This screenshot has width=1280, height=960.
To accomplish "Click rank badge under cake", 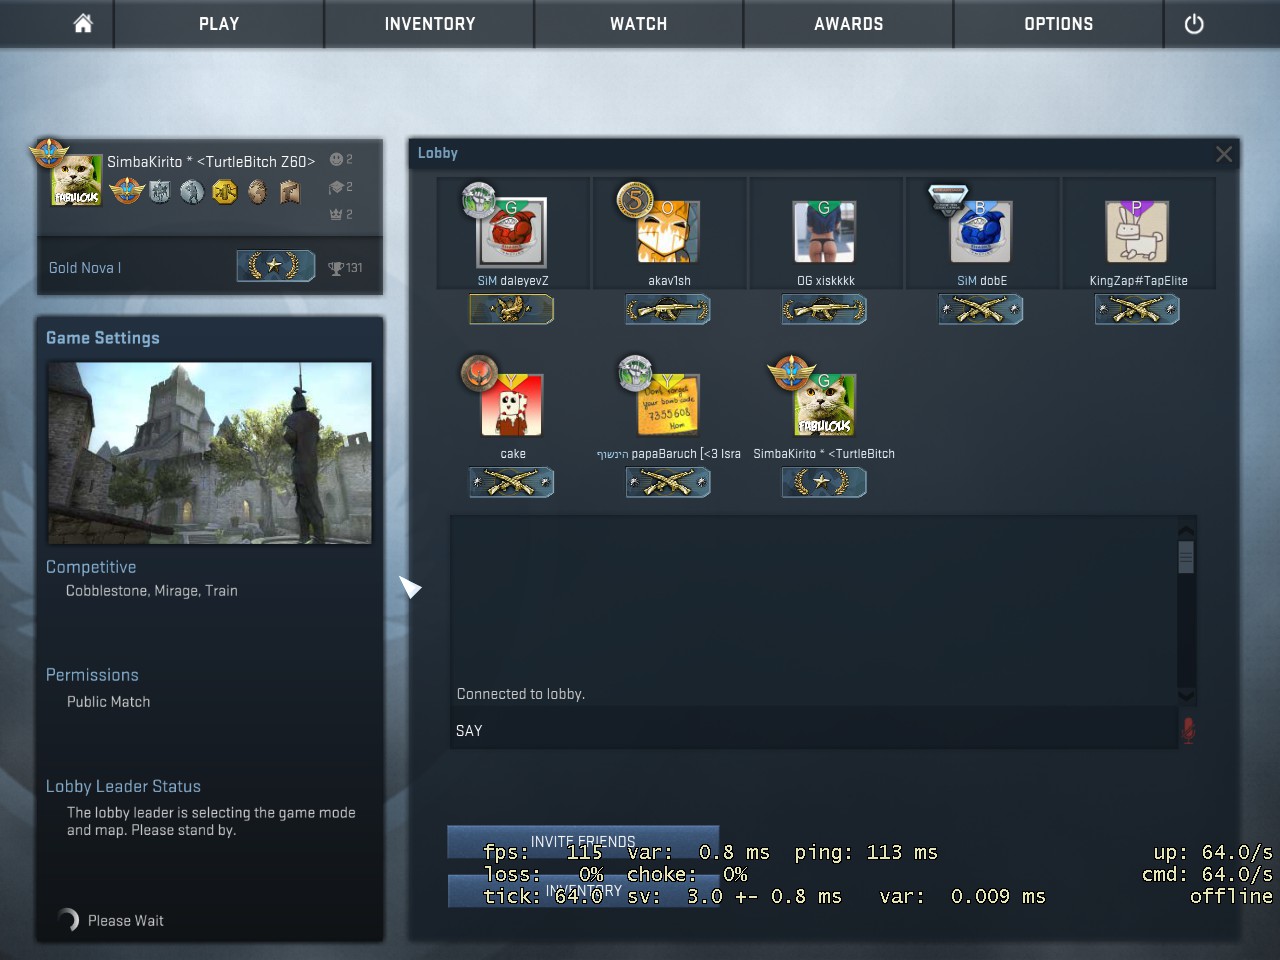I will click(512, 482).
